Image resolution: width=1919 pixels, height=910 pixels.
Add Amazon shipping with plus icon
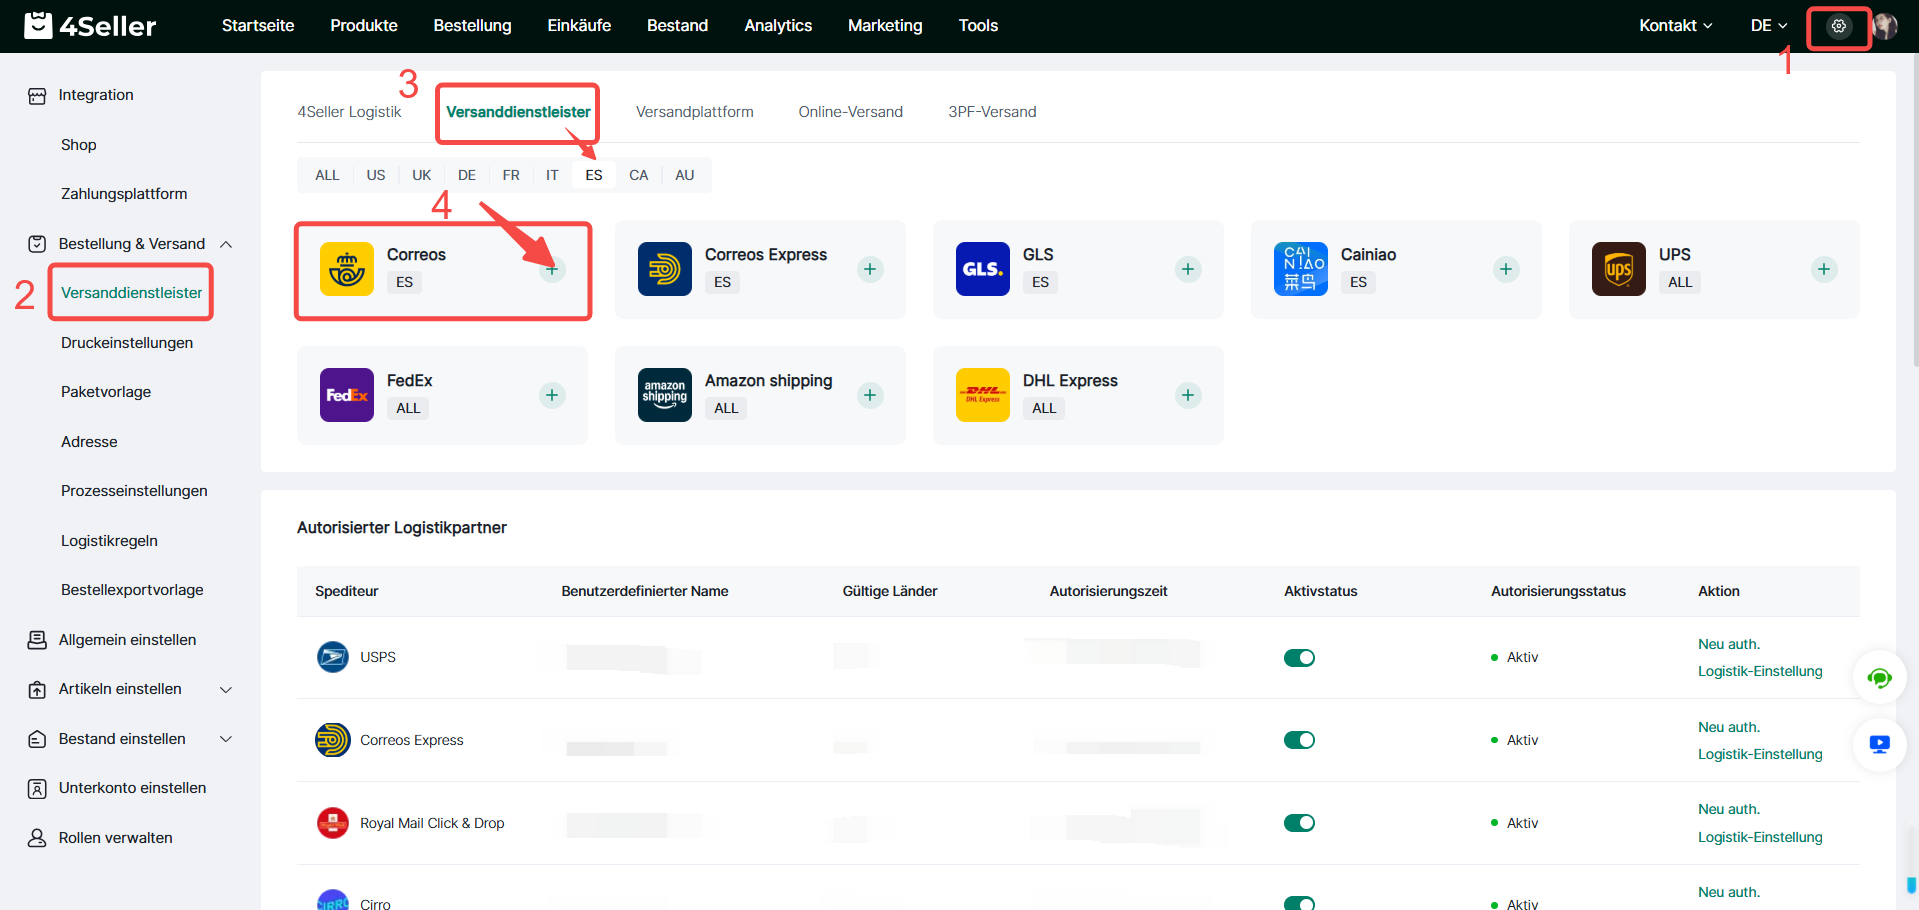click(x=870, y=395)
